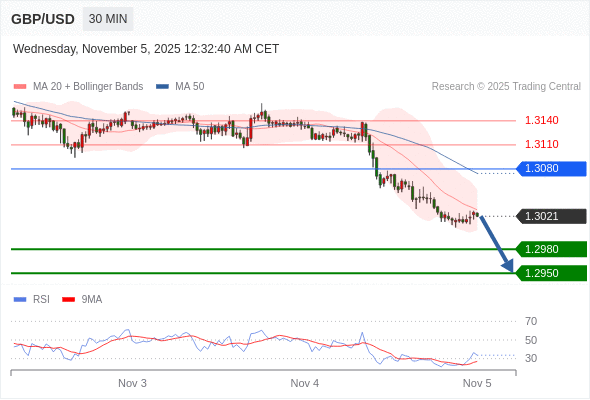Viewport: 590px width, 400px height.
Task: Click the black 1.3021 current price tag
Action: click(x=551, y=216)
